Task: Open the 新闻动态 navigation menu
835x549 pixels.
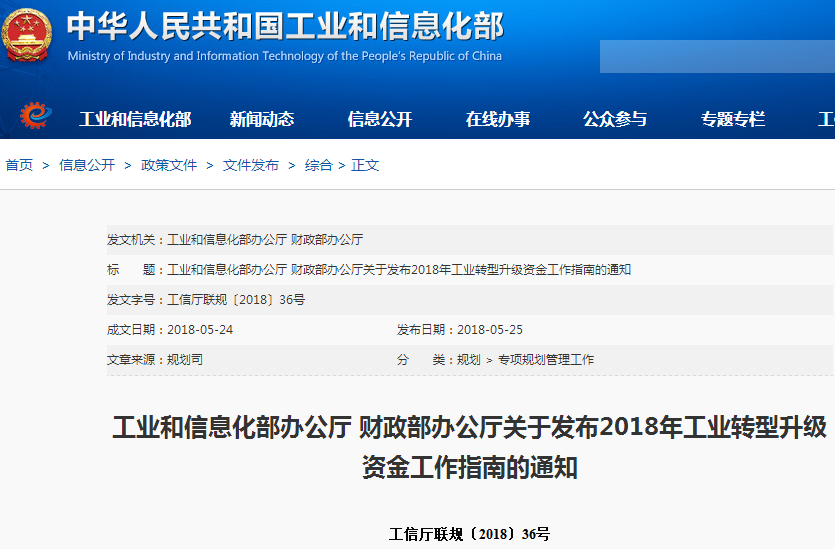Action: click(262, 119)
